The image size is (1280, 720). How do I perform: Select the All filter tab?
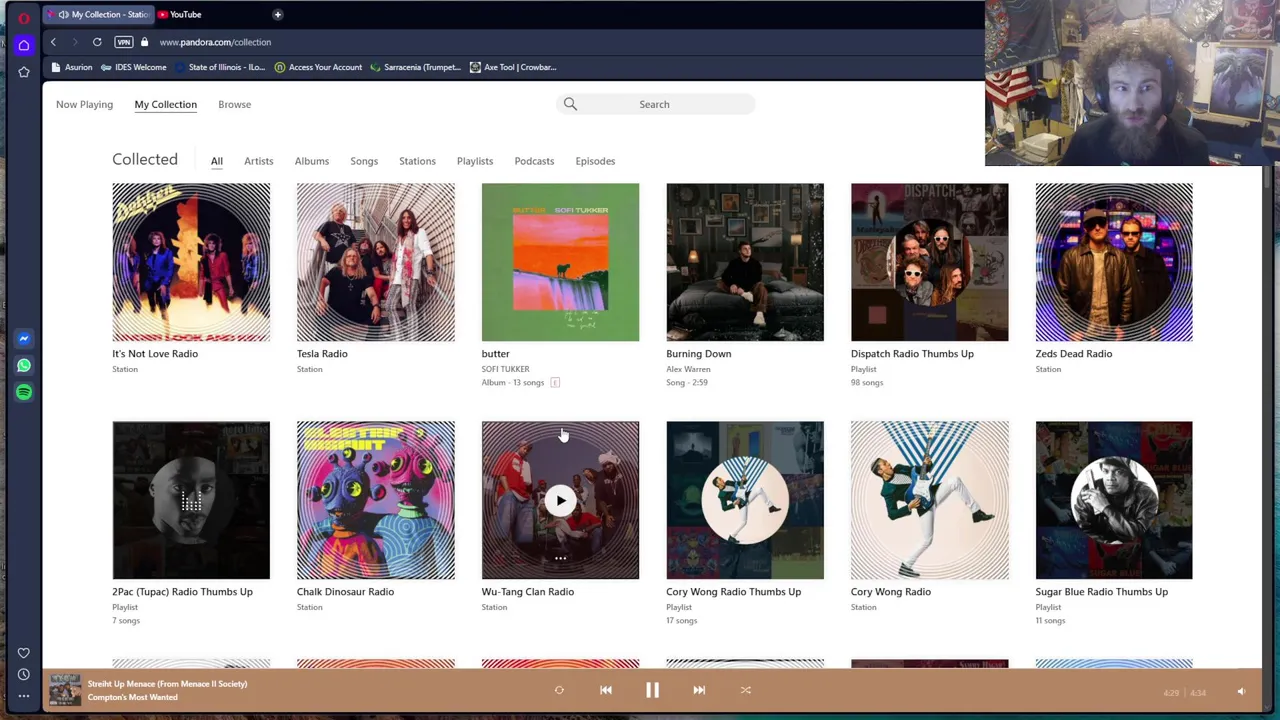pos(217,161)
